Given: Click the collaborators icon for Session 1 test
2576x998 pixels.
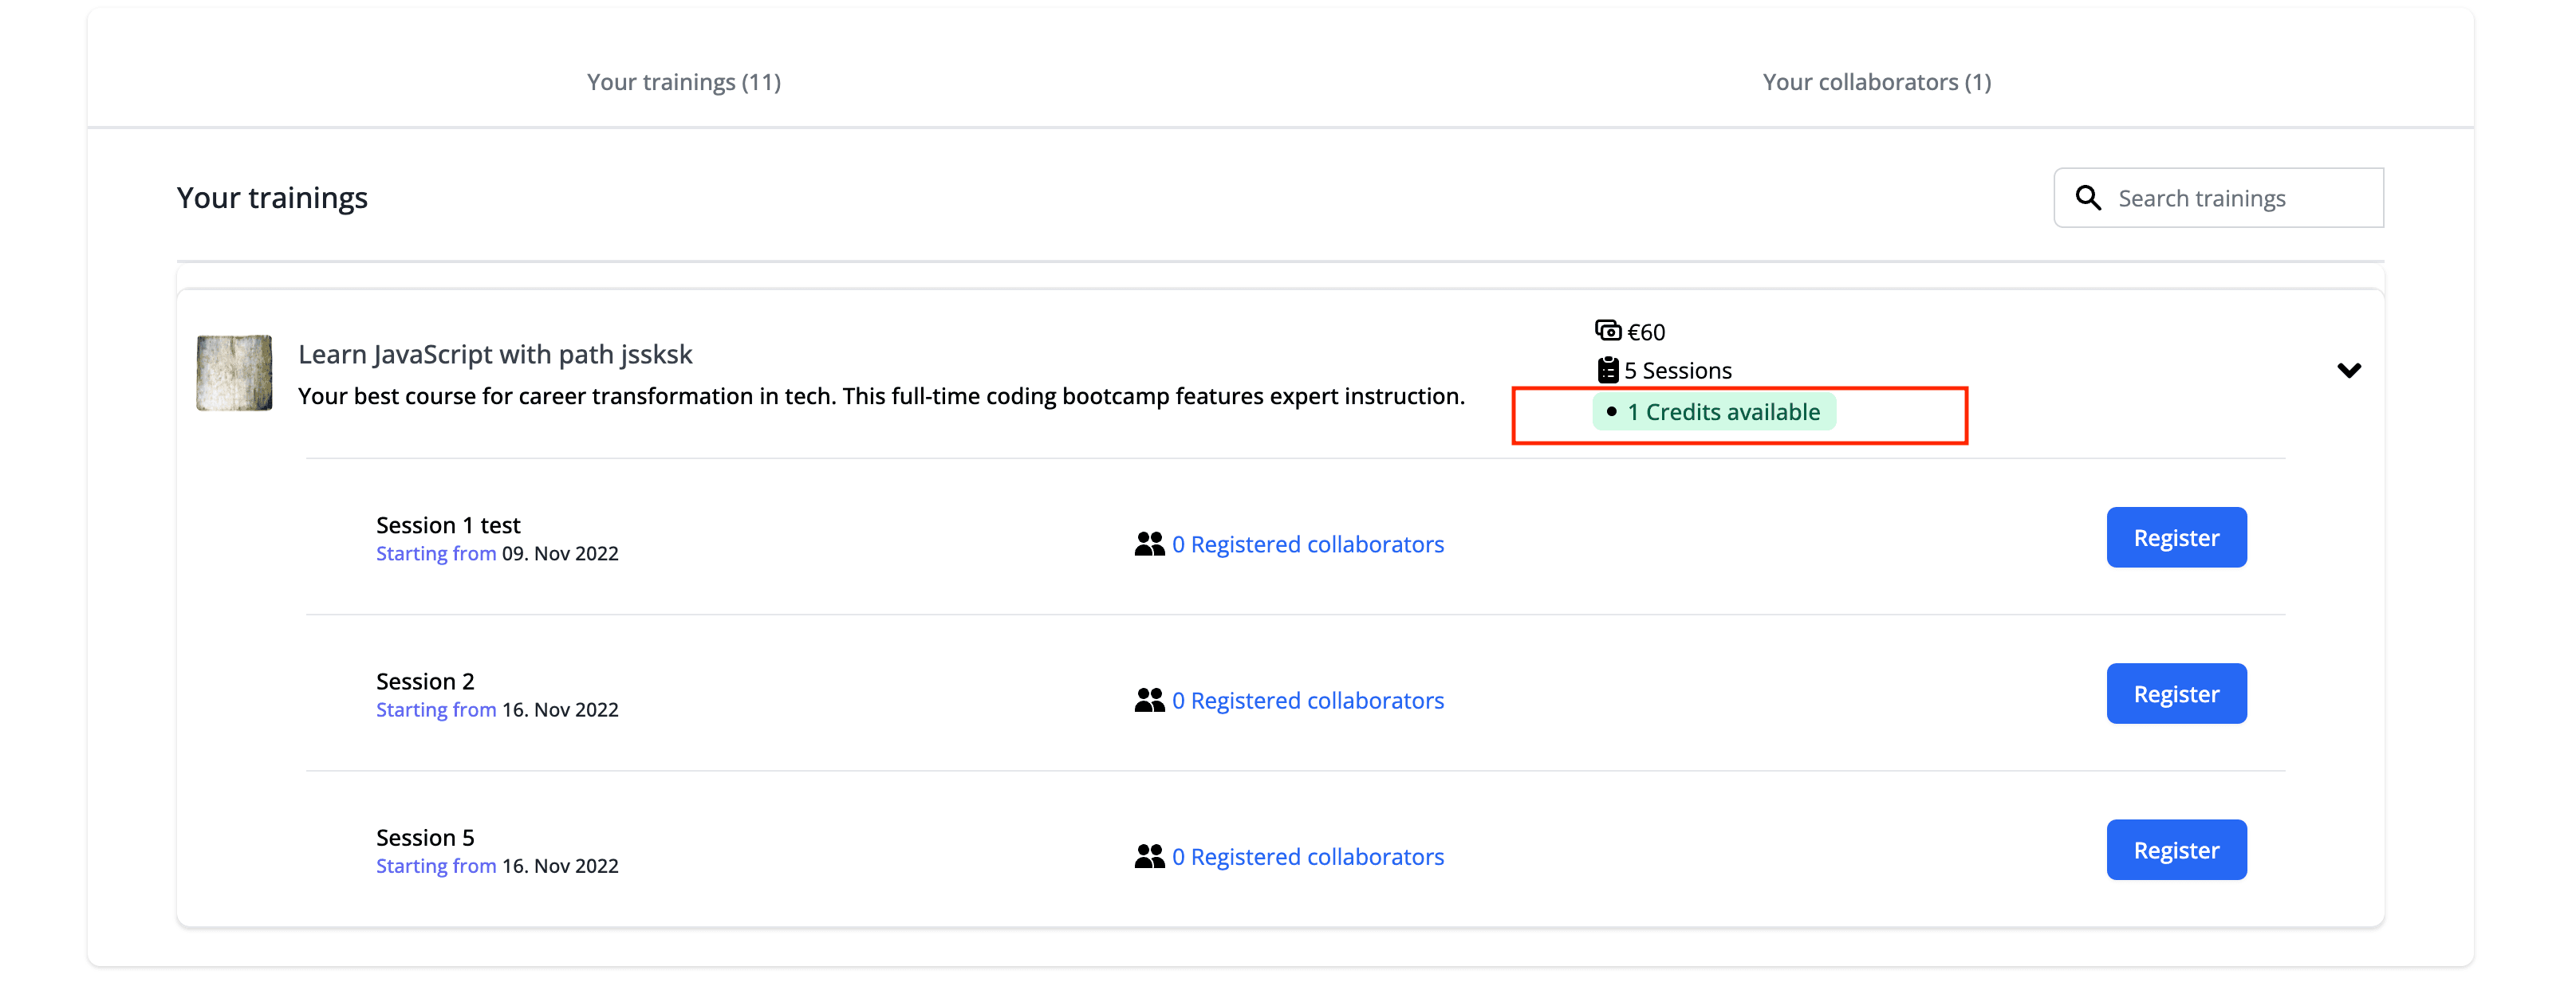Looking at the screenshot, I should tap(1149, 544).
